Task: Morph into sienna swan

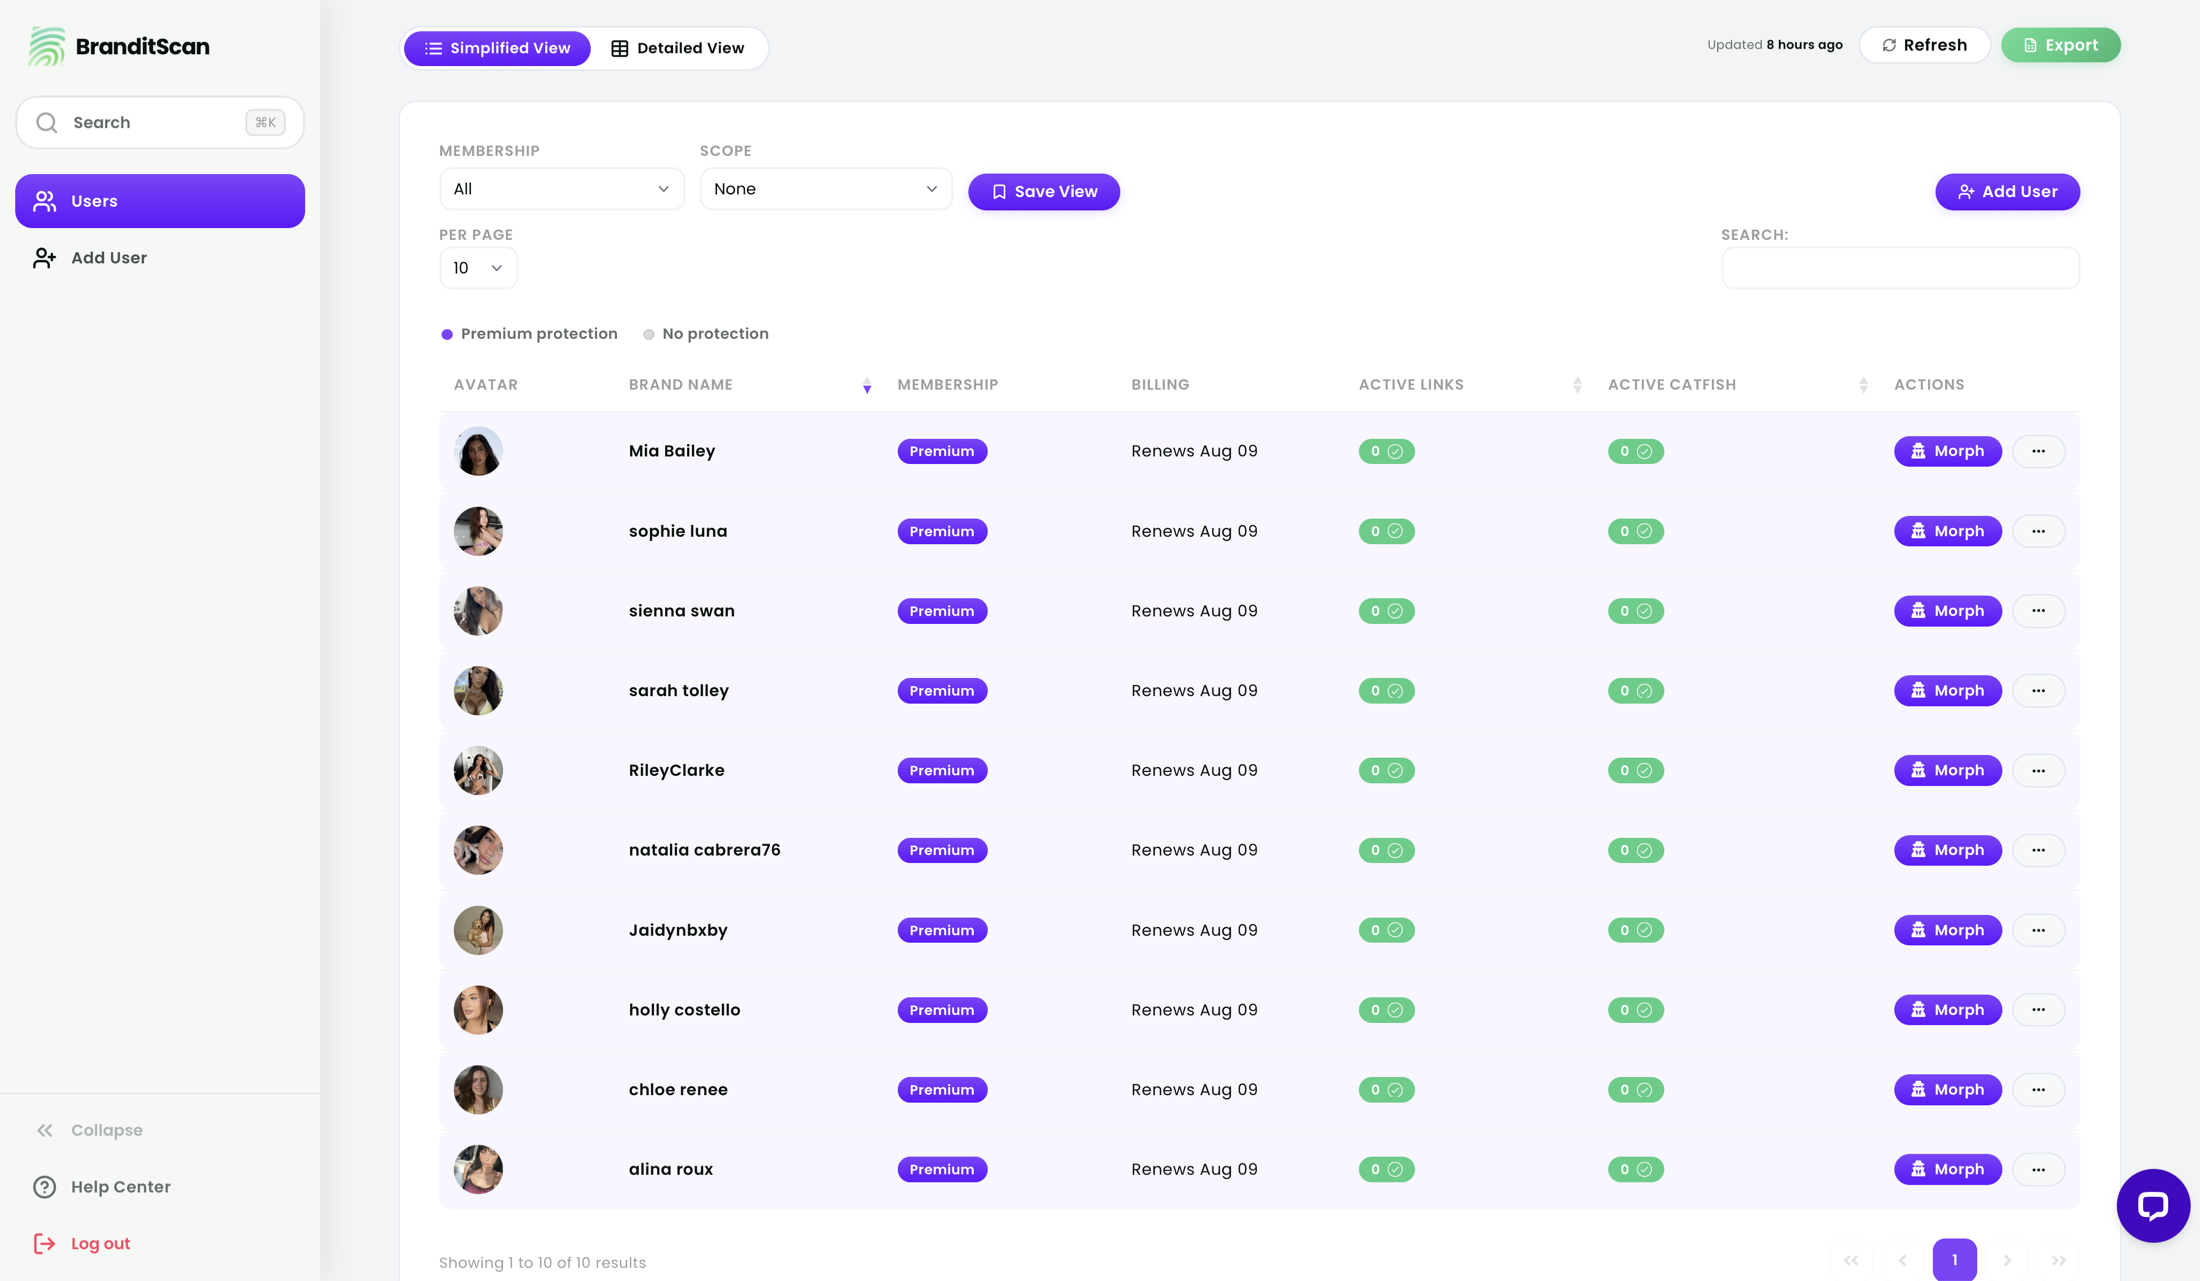Action: (x=1948, y=611)
